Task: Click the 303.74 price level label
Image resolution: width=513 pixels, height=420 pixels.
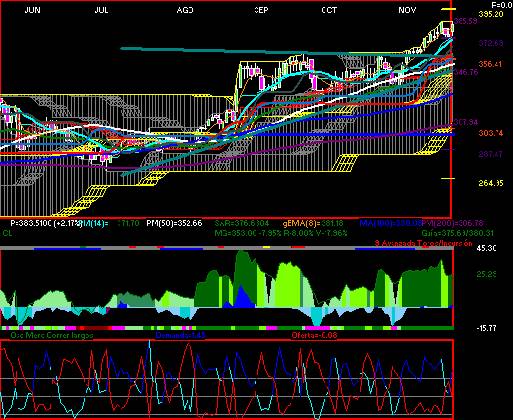Action: coord(491,133)
